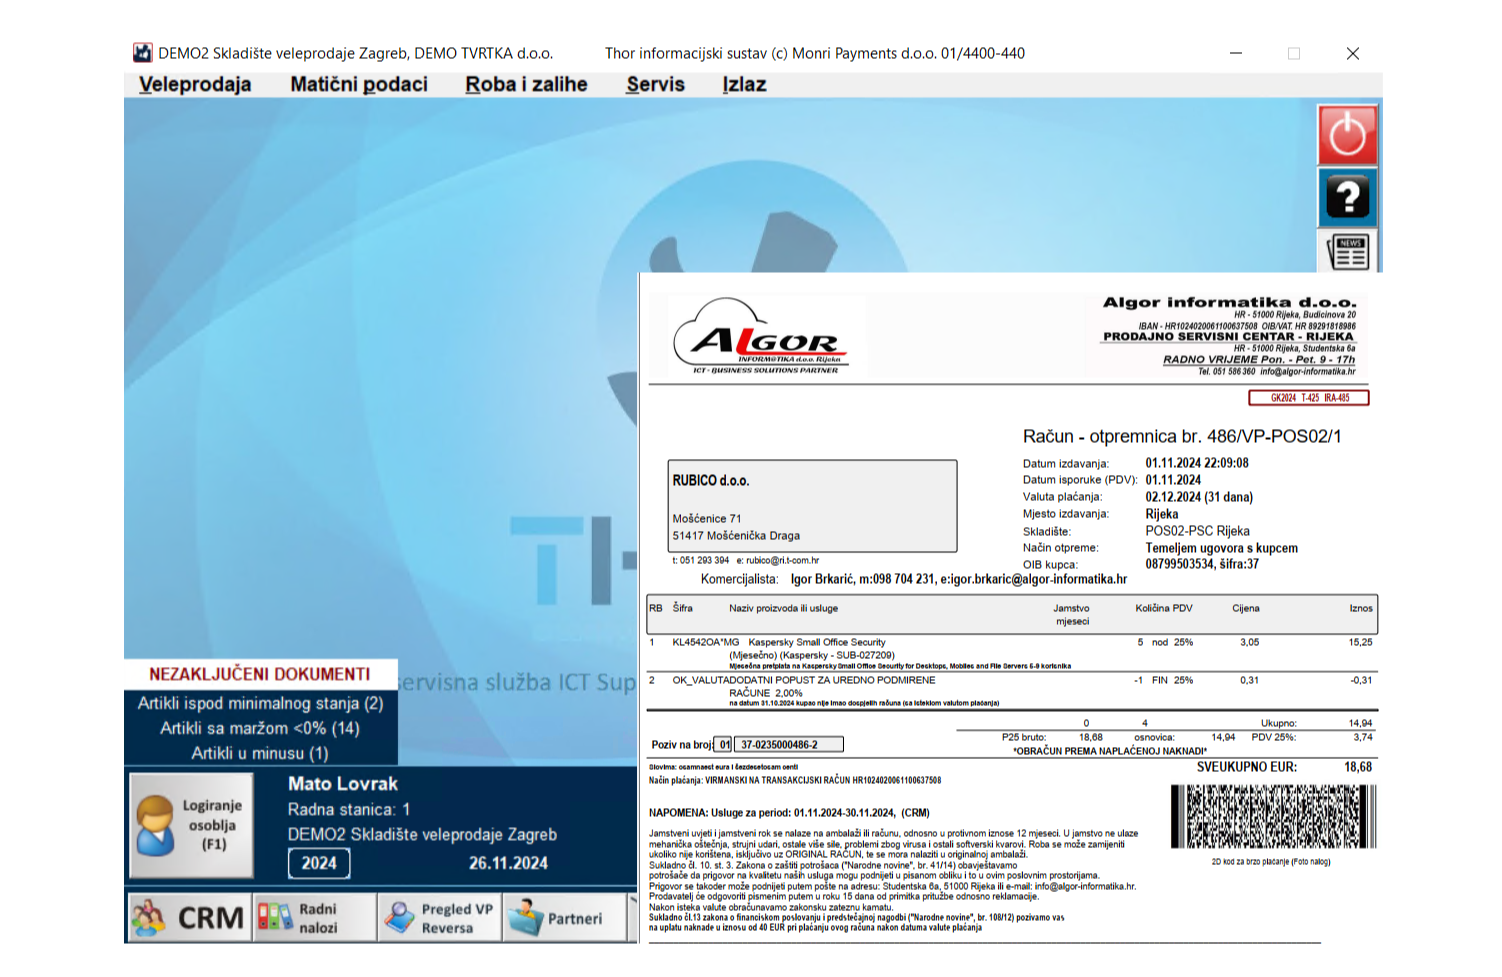Click the application icon in title bar
Screen dimensions: 1502x977
pos(143,53)
